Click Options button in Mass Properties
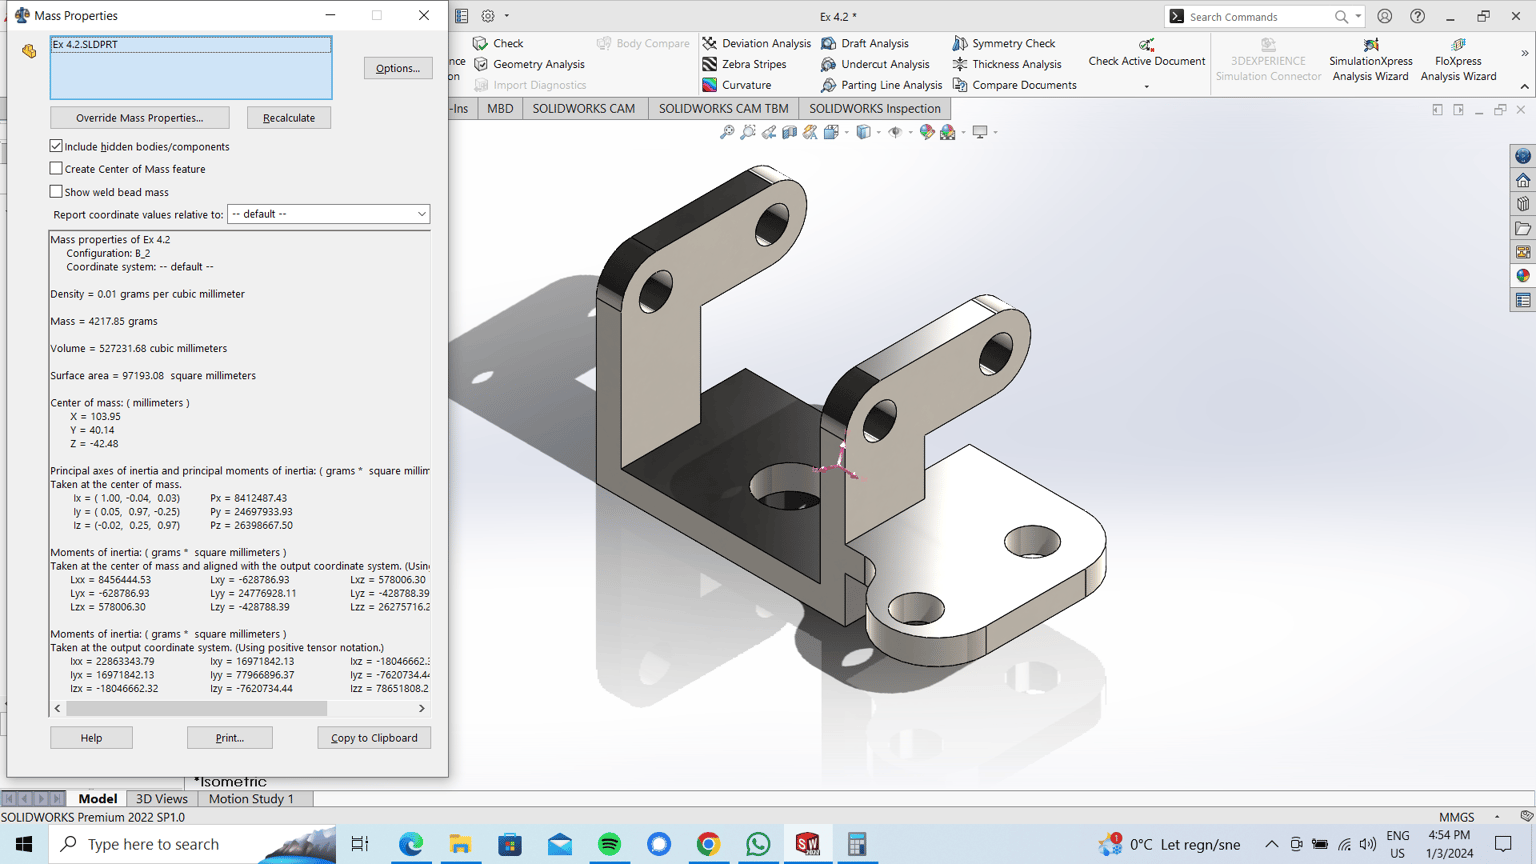 click(398, 68)
